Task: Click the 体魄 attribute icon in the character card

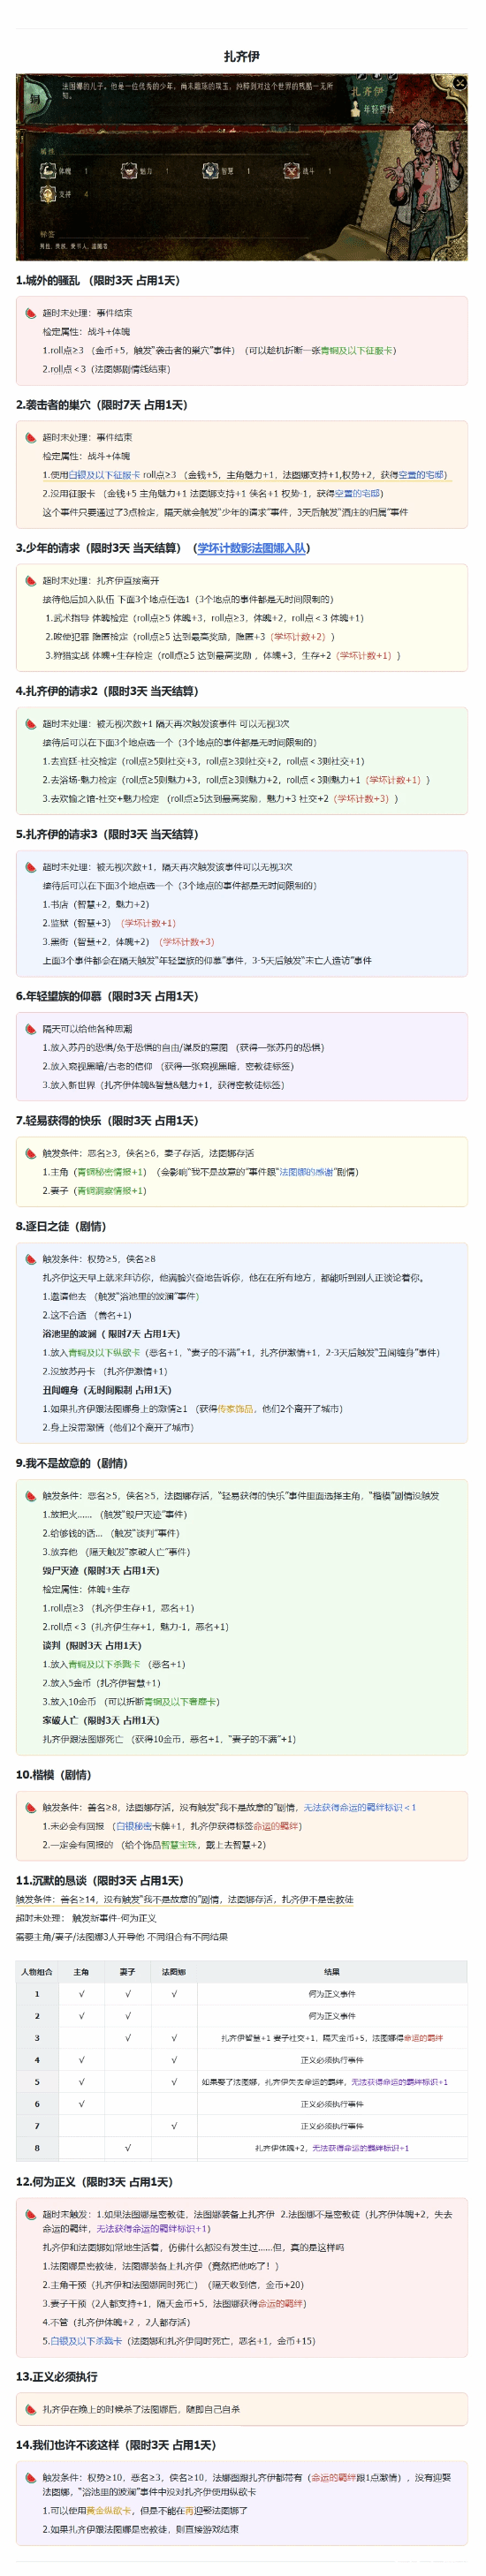Action: (47, 171)
